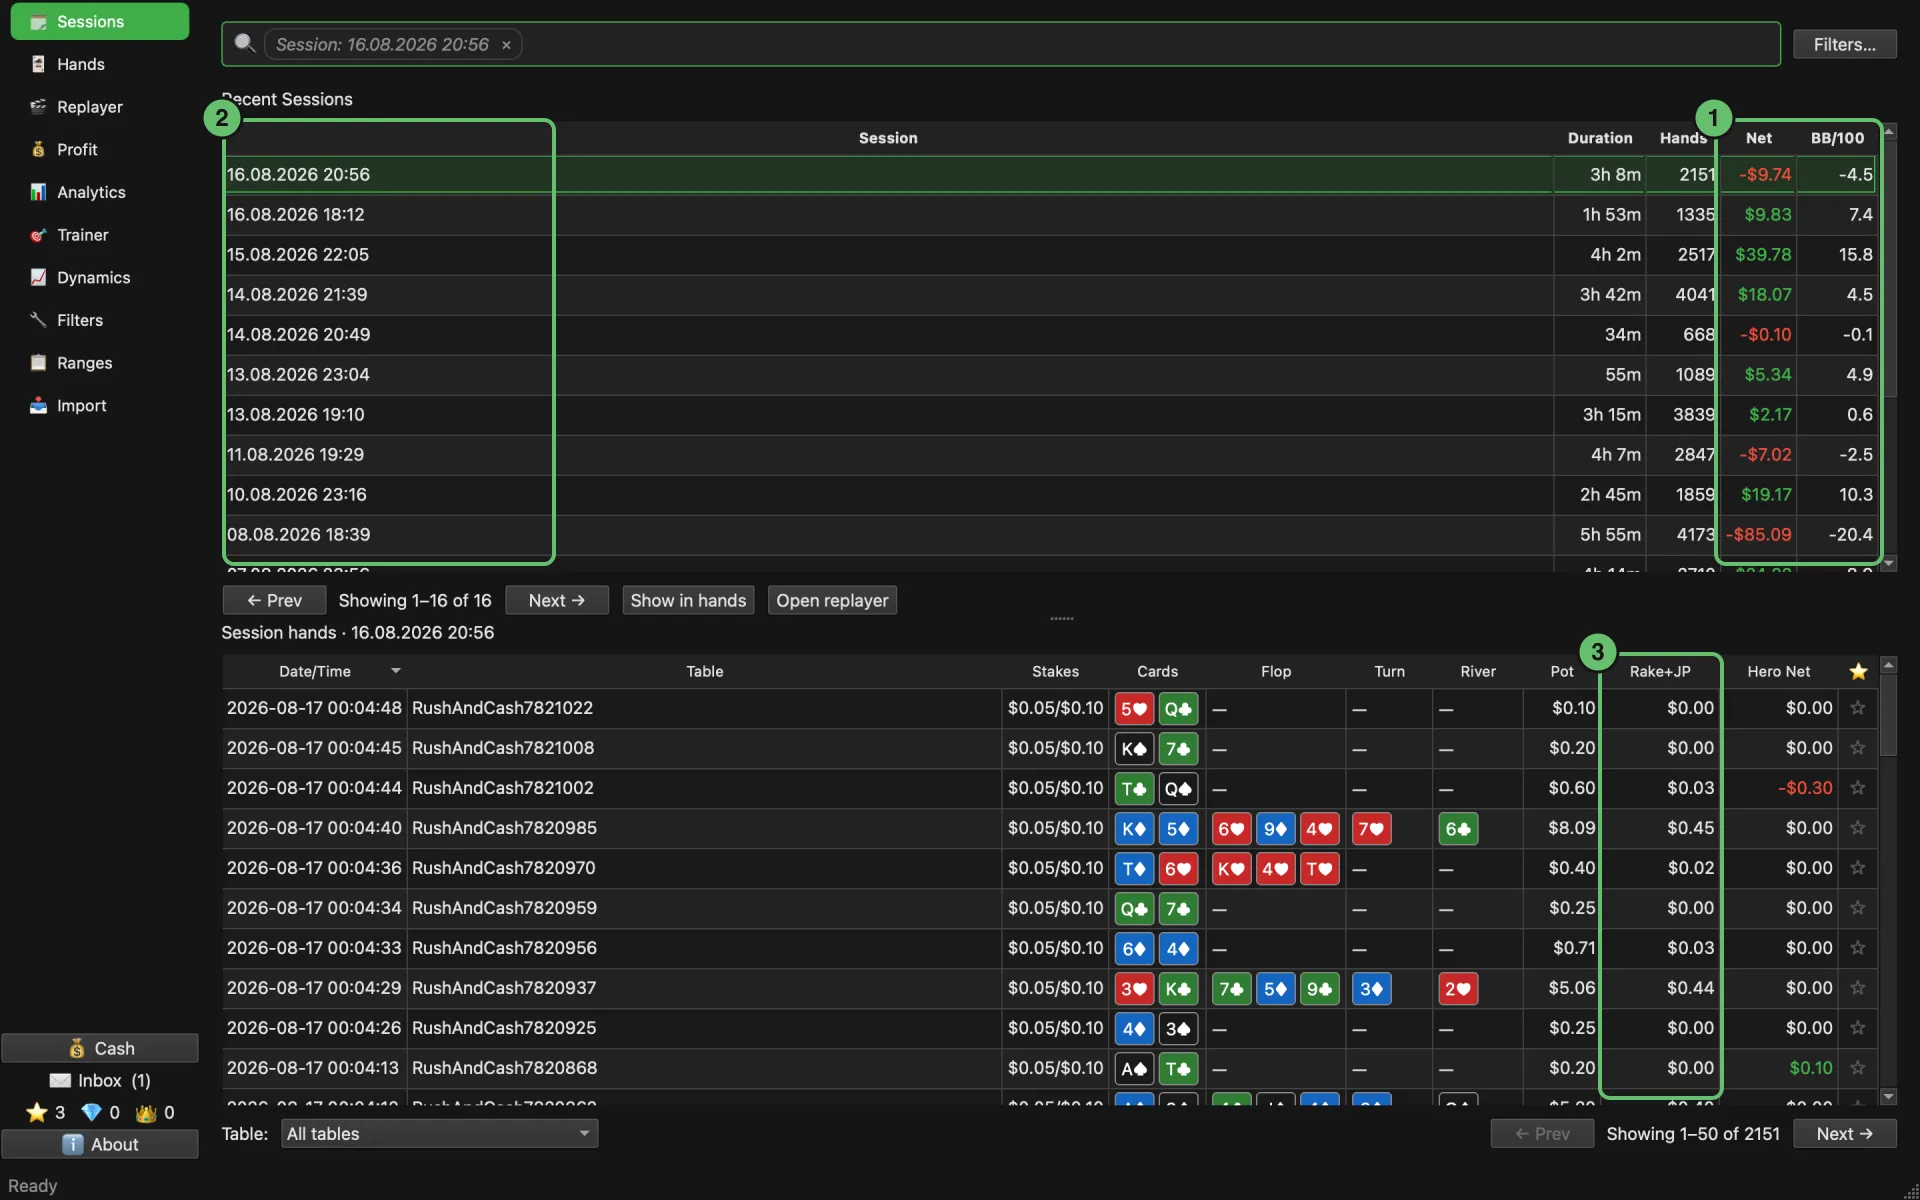
Task: Open the Dynamics graph icon
Action: tap(38, 277)
